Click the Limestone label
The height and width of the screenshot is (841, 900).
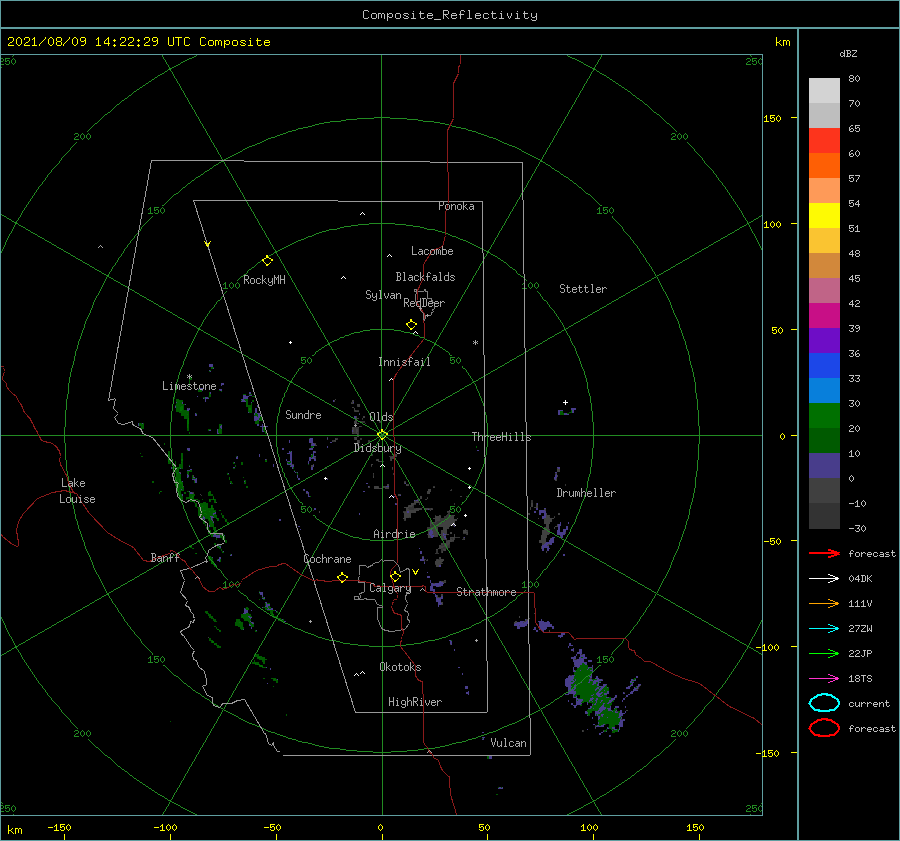point(189,386)
